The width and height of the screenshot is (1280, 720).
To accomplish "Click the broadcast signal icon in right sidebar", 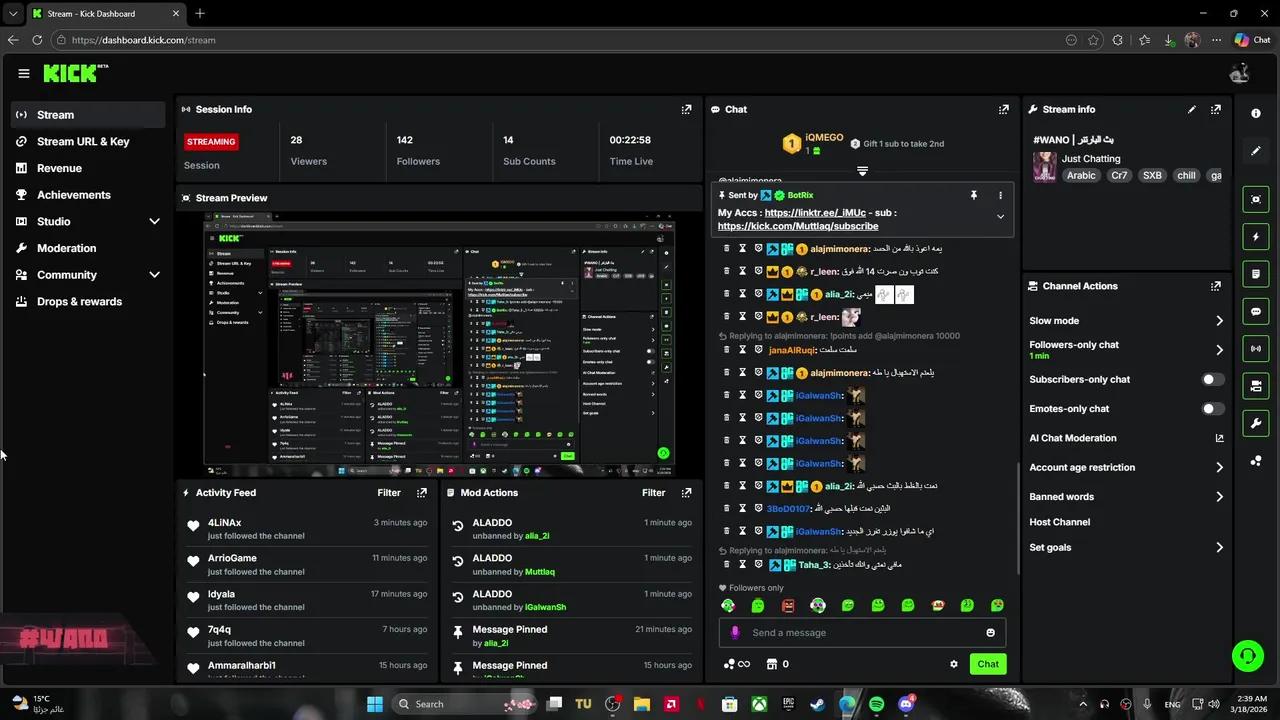I will (x=1256, y=348).
